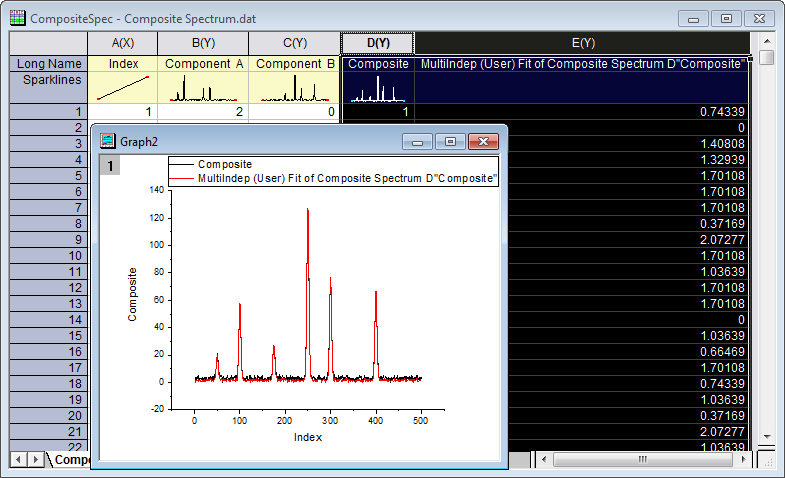Open the Component B sparkline
The image size is (785, 478).
[x=294, y=89]
